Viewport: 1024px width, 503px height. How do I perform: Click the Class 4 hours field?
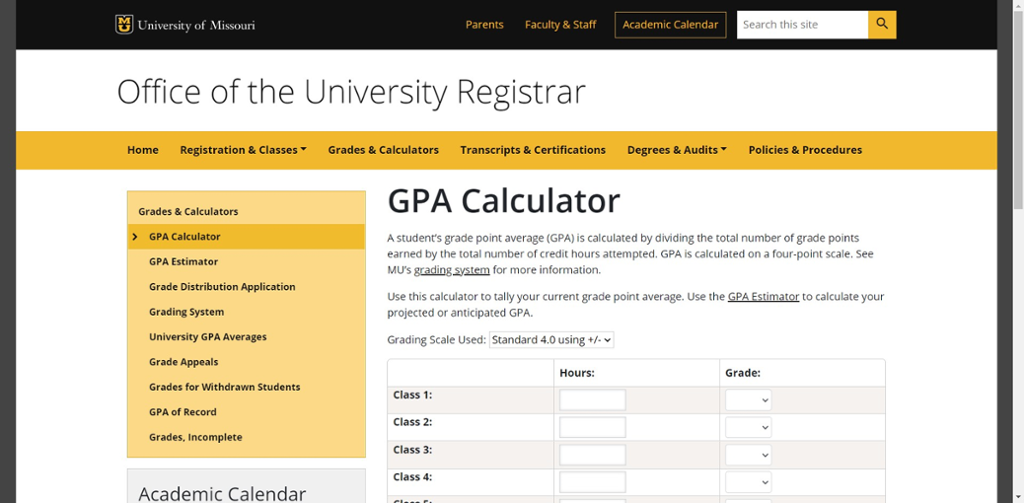pyautogui.click(x=592, y=482)
